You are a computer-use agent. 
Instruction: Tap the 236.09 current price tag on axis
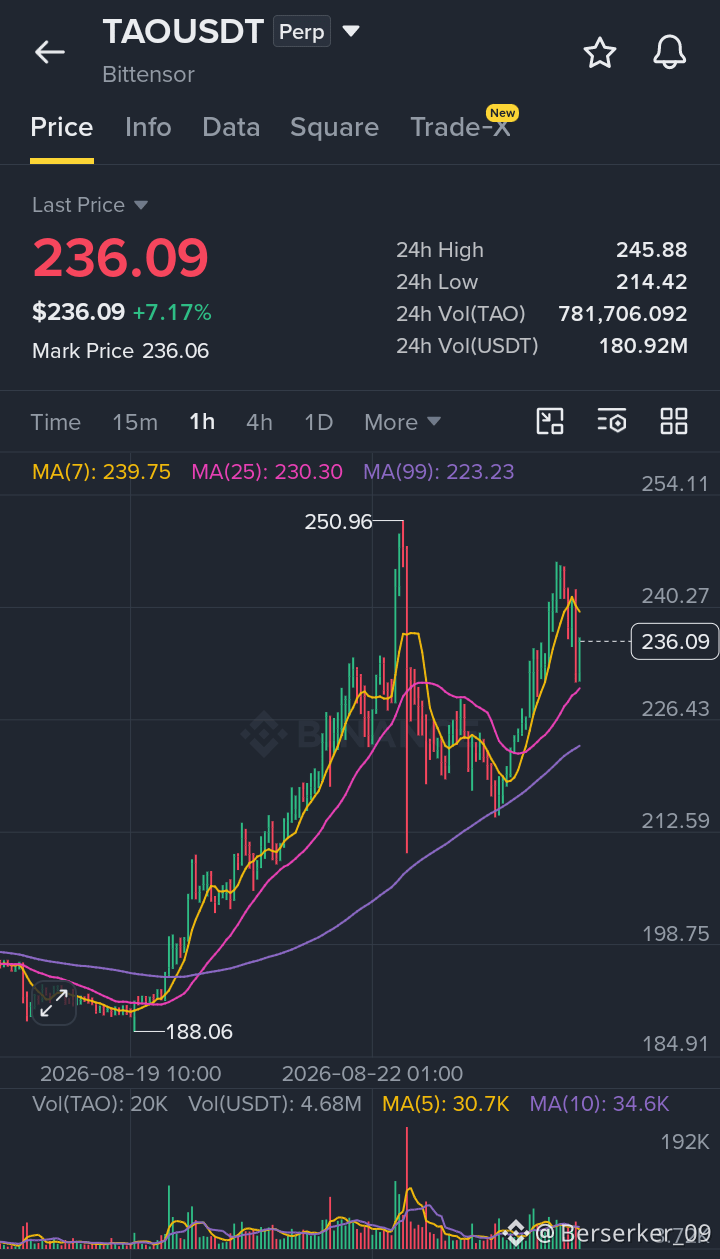(675, 641)
